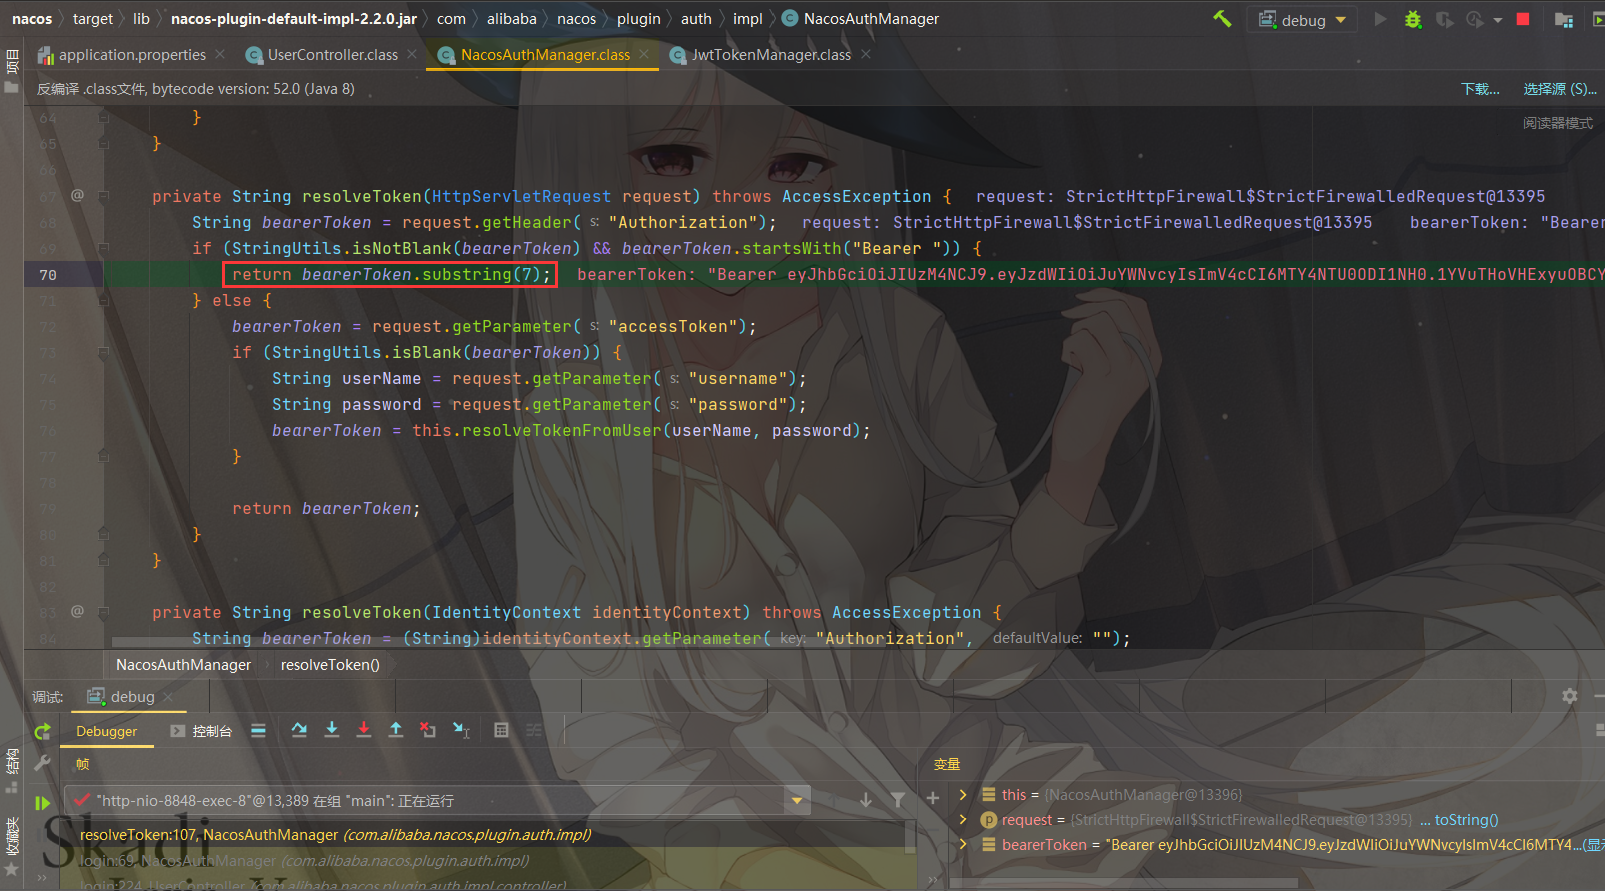Run with coverage using the shield icon
The height and width of the screenshot is (891, 1605).
1444,19
